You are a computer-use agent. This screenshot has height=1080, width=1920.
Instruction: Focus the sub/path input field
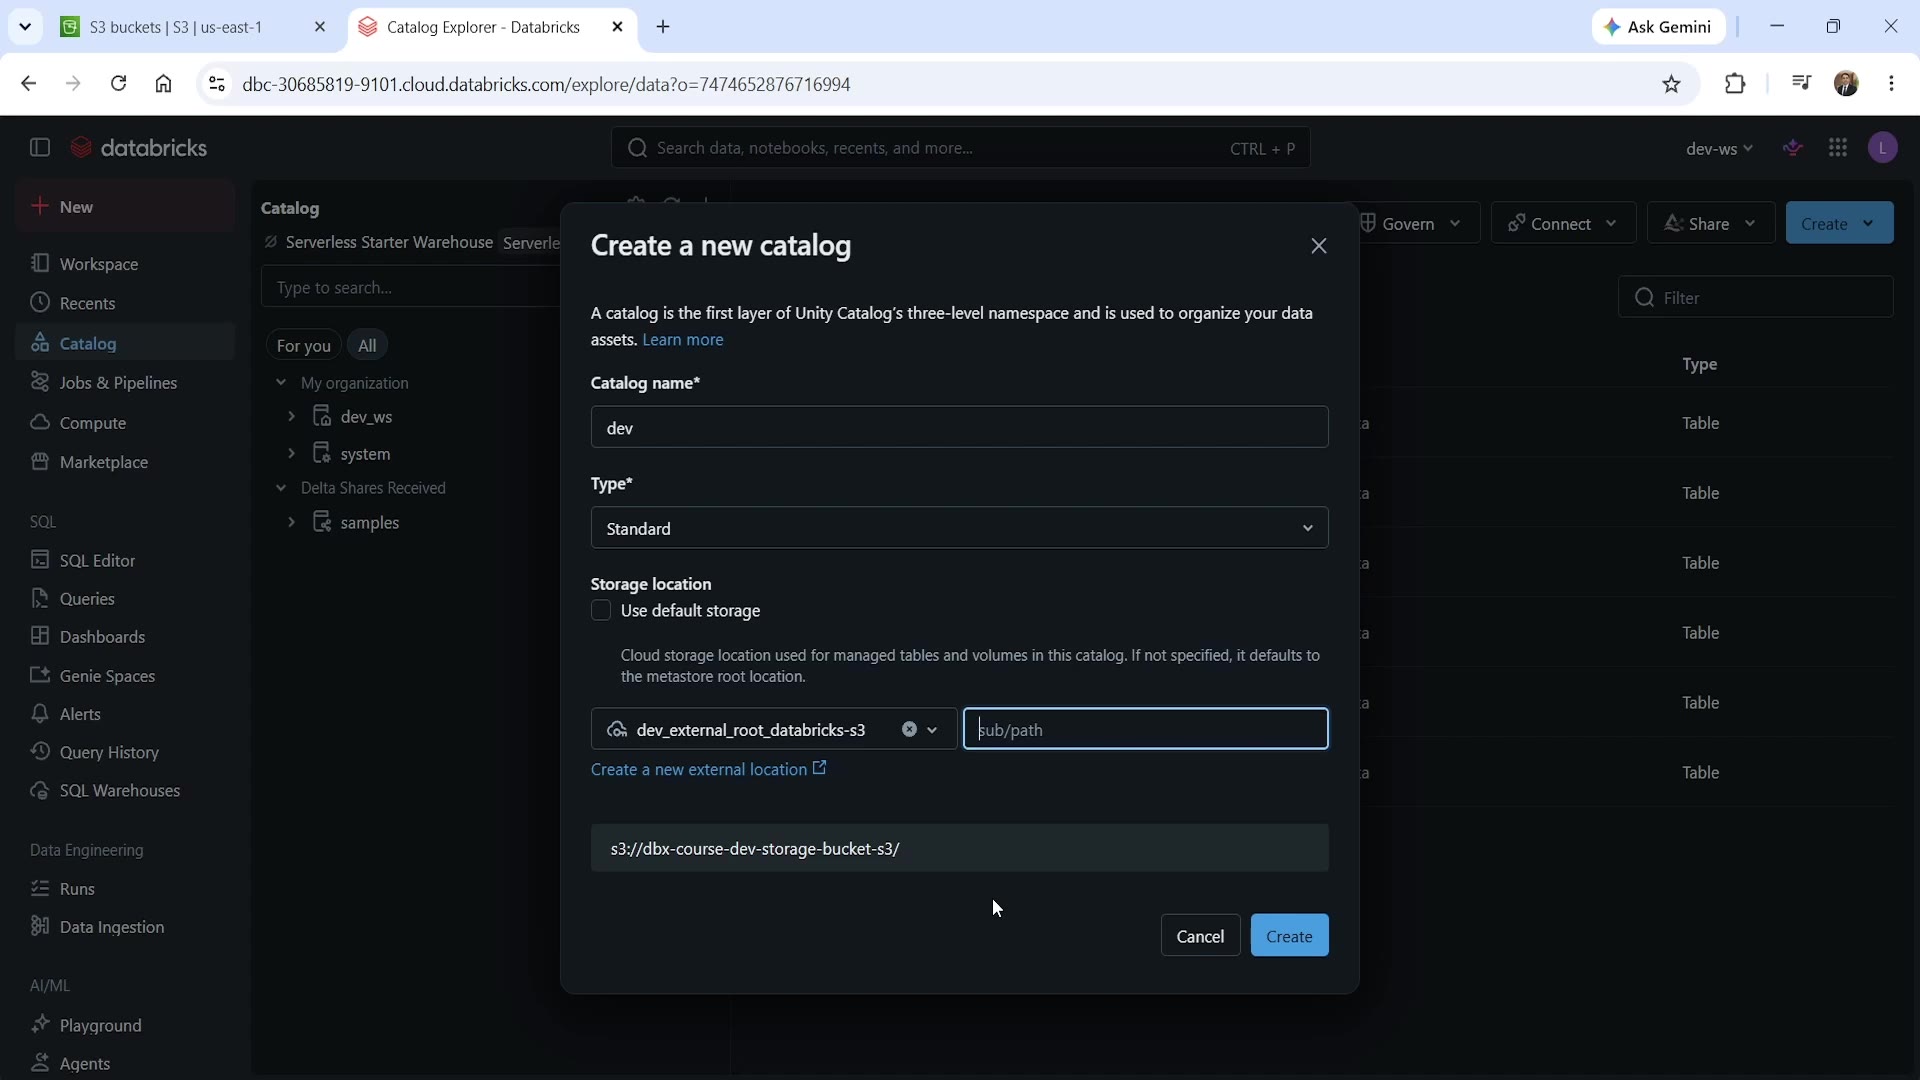click(1146, 729)
